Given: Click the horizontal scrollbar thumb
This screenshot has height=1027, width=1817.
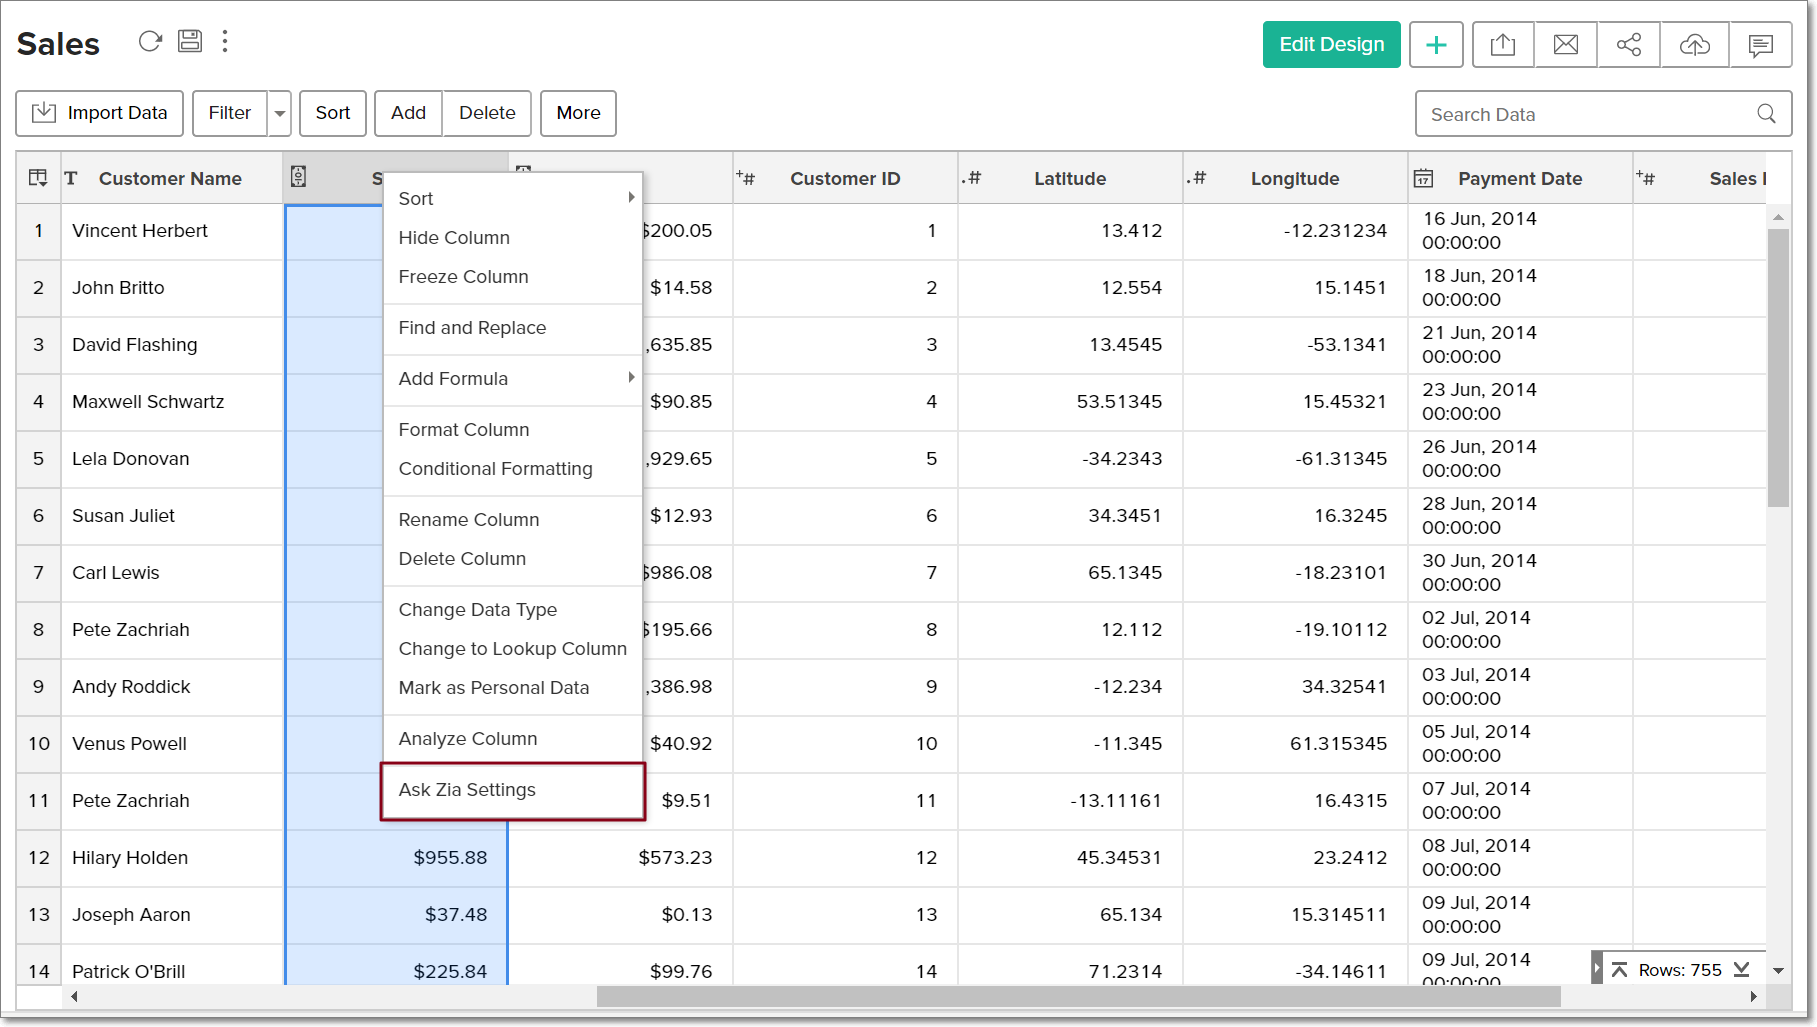Looking at the screenshot, I should (x=1078, y=997).
